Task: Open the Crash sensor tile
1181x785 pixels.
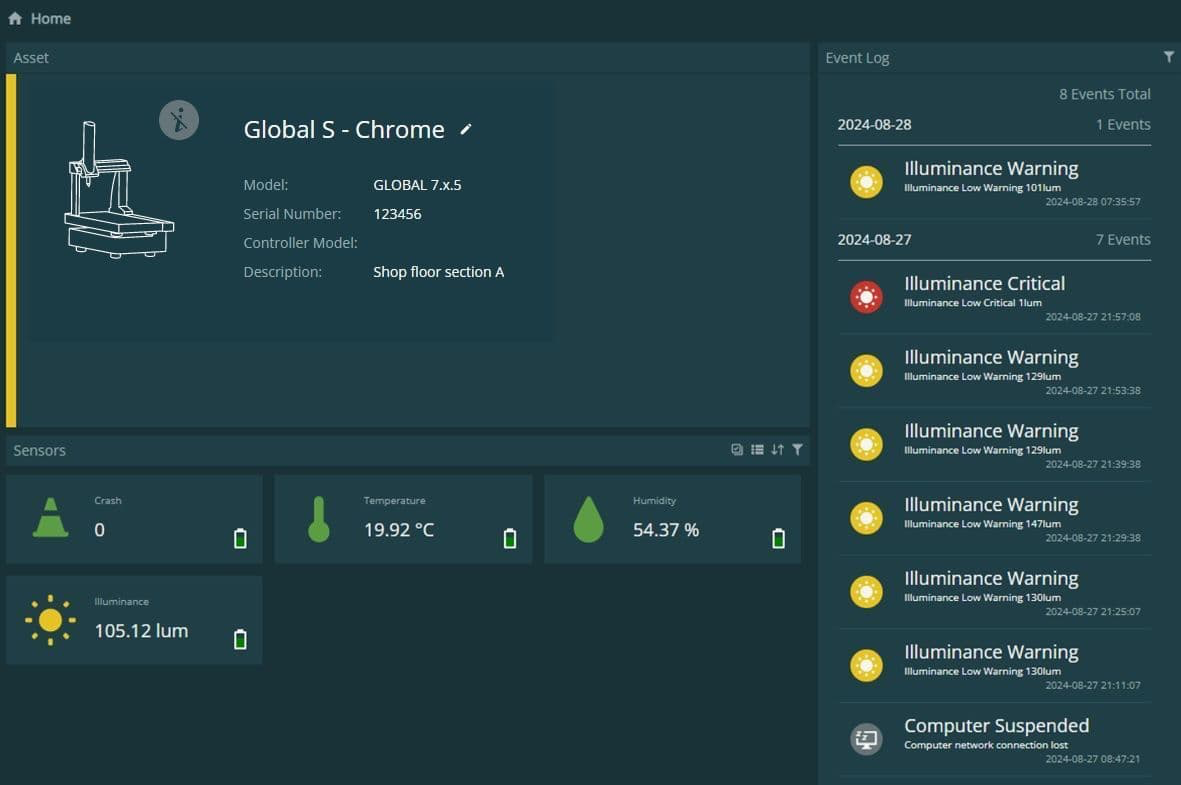Action: pyautogui.click(x=134, y=519)
